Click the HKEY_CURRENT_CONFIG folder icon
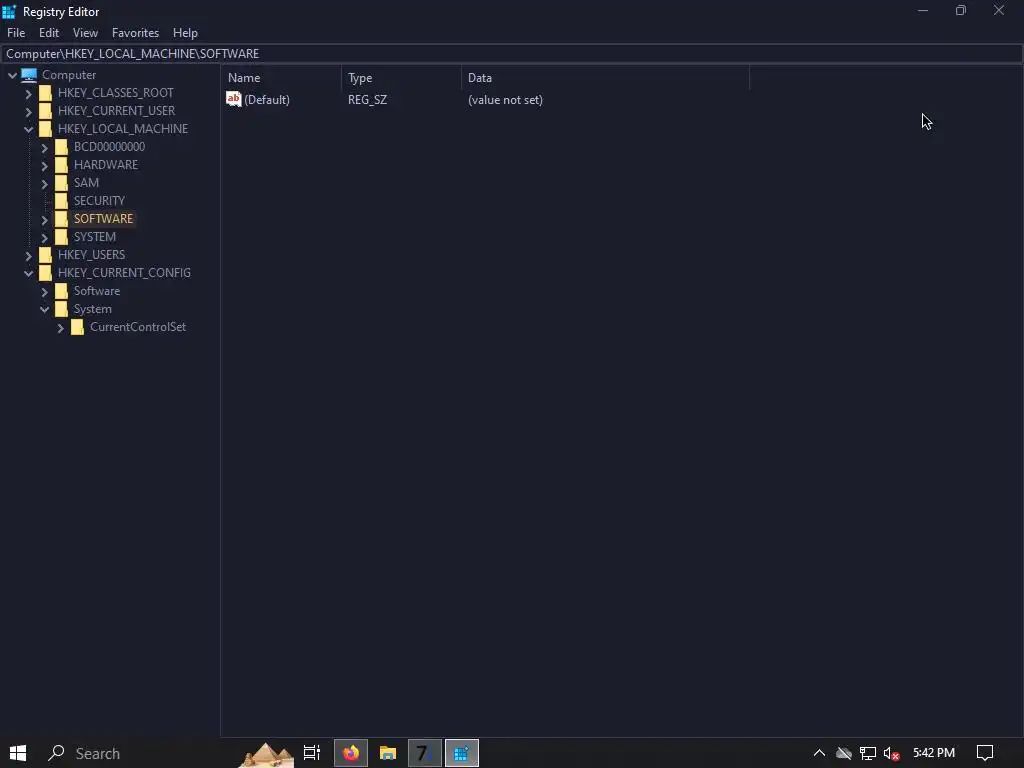Screen dimensions: 1024x768 click(x=45, y=273)
